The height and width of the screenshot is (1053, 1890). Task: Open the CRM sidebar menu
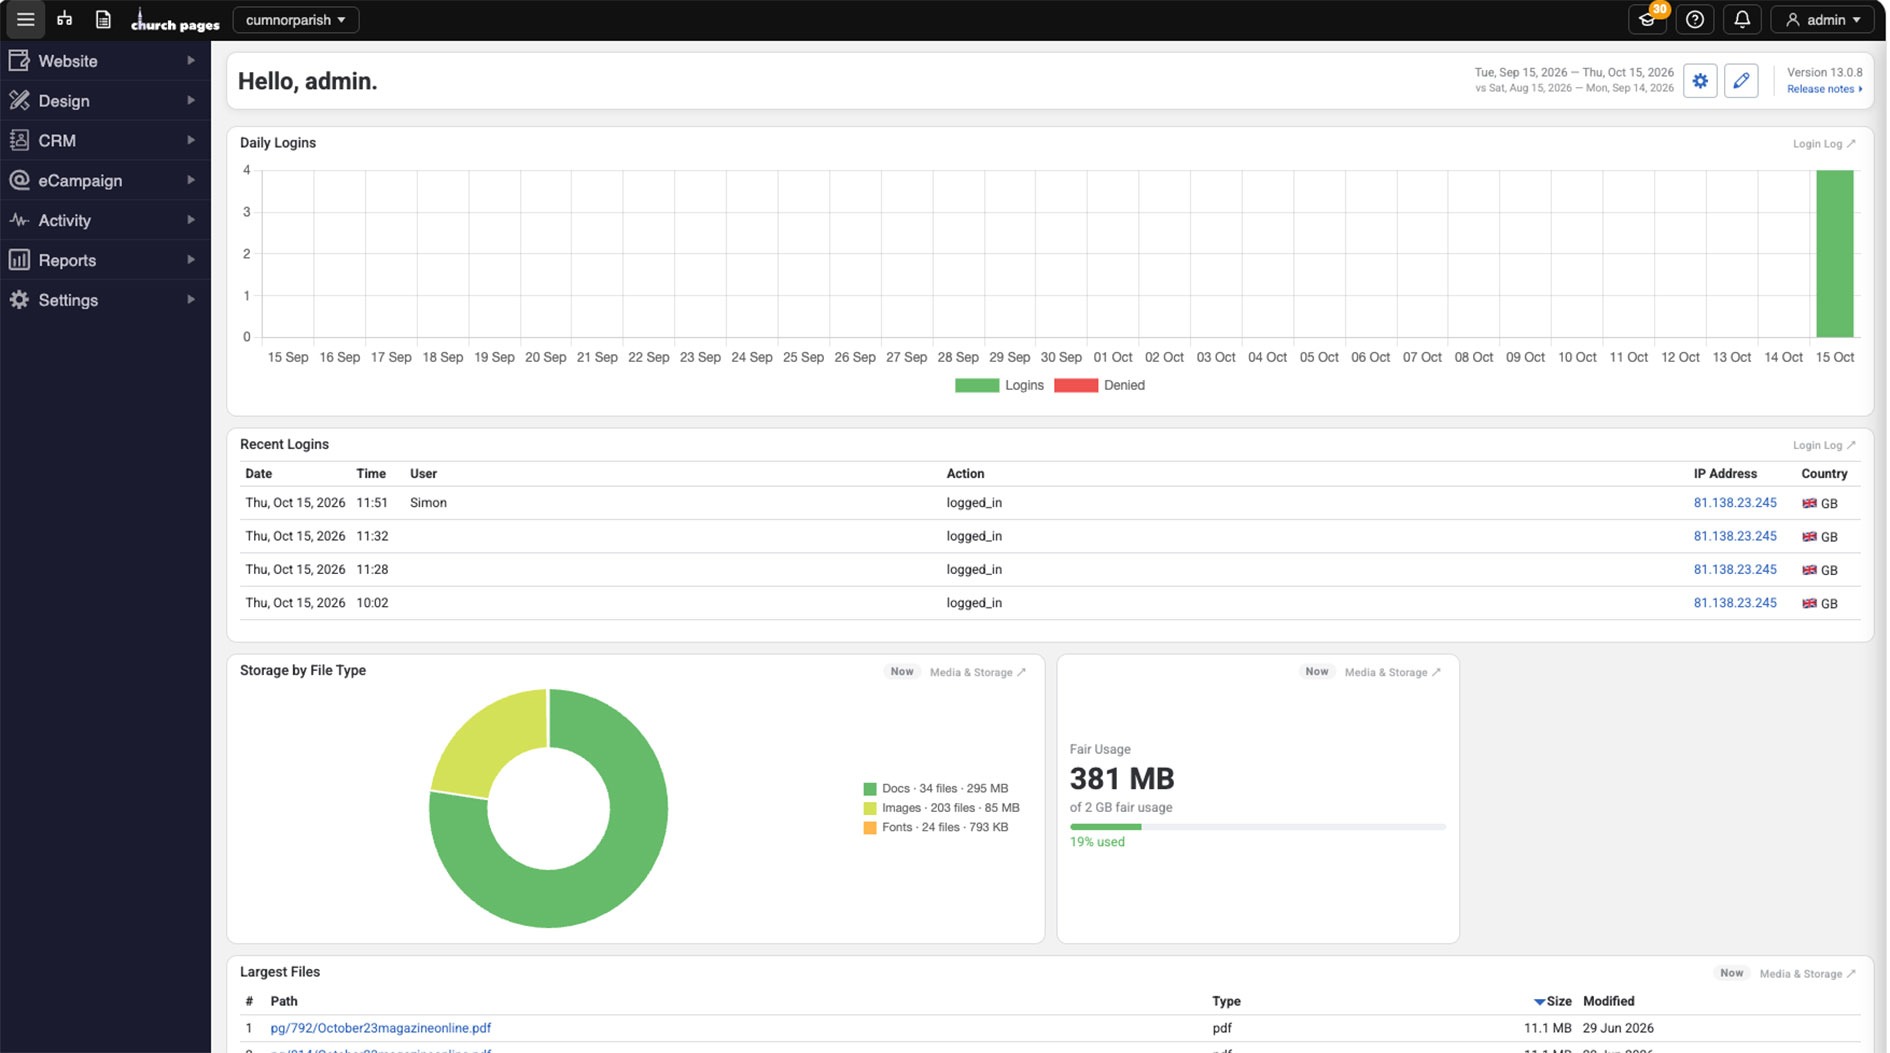(x=105, y=141)
